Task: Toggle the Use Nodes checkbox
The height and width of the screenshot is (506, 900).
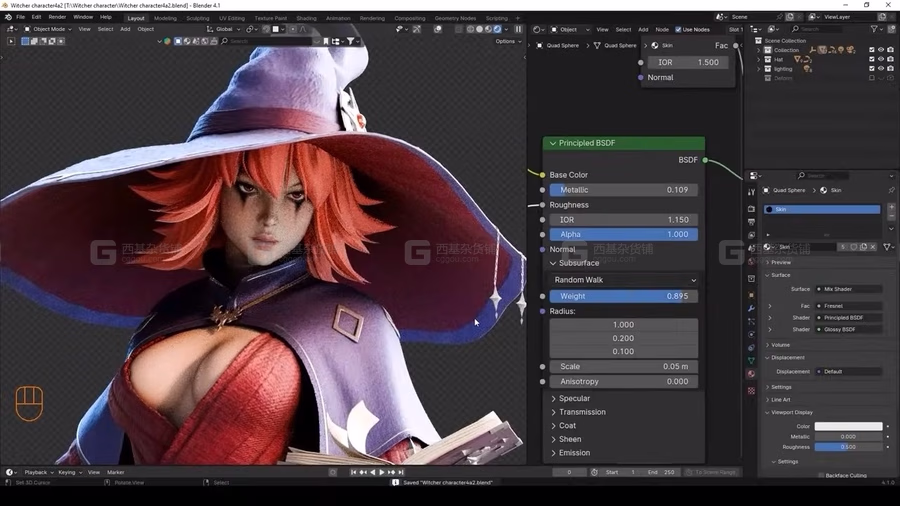Action: click(x=678, y=29)
